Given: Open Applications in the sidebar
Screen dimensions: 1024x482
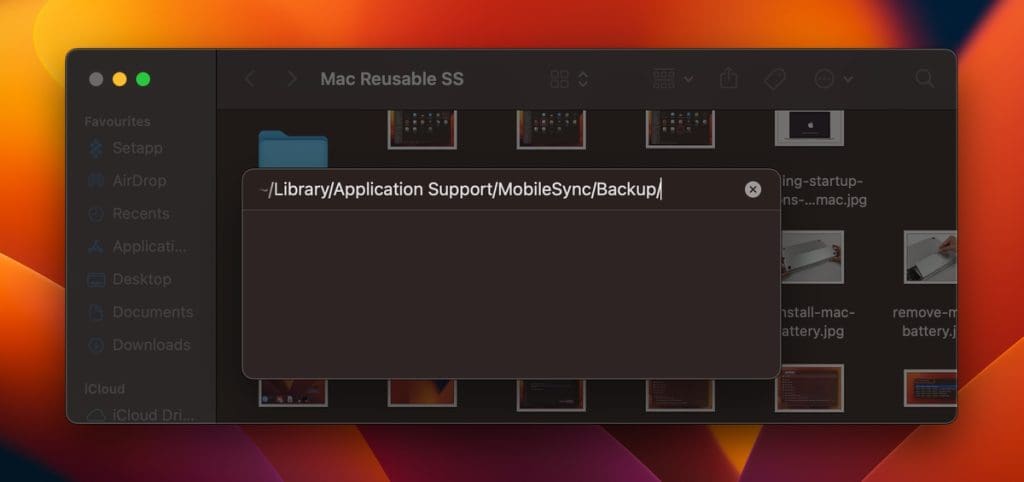Looking at the screenshot, I should pos(150,246).
